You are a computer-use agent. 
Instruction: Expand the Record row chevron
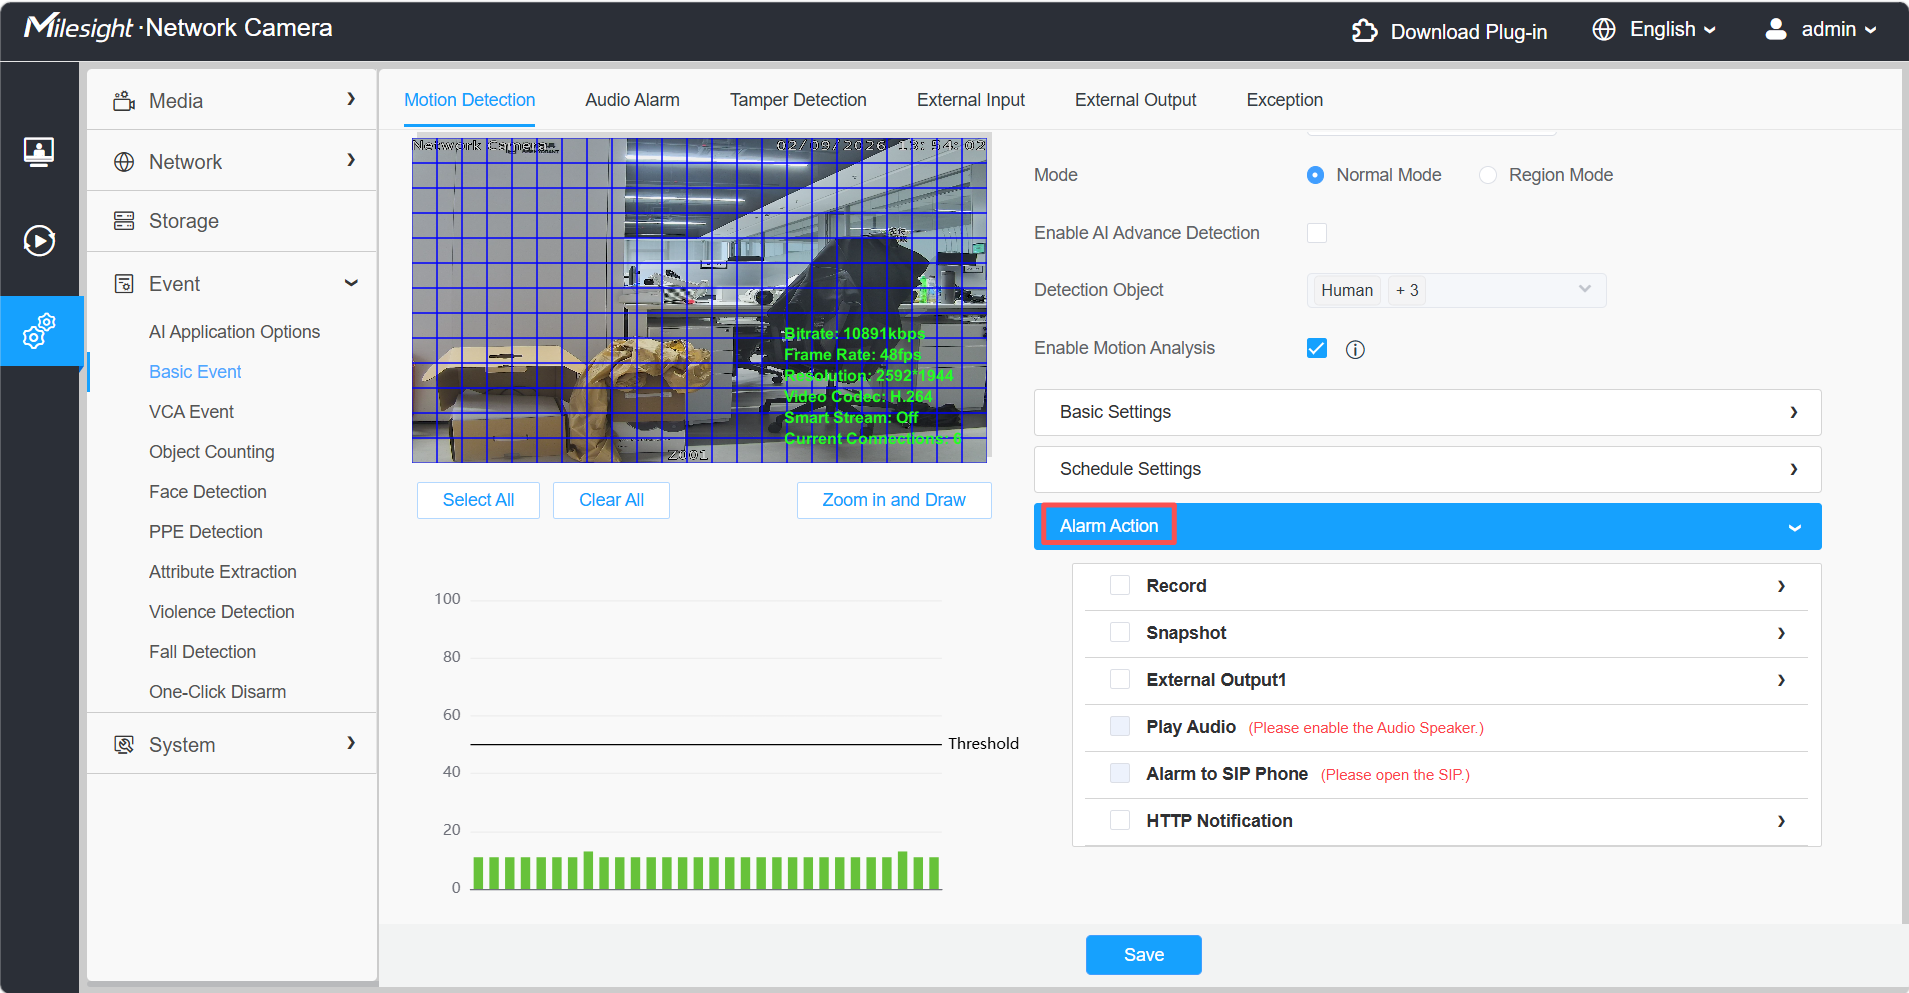pos(1781,586)
